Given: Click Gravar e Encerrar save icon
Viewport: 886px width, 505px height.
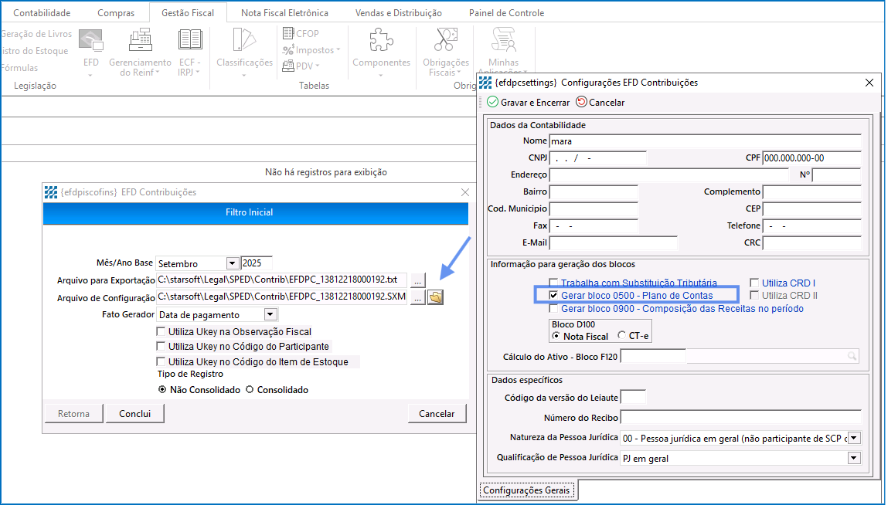Looking at the screenshot, I should (x=493, y=102).
